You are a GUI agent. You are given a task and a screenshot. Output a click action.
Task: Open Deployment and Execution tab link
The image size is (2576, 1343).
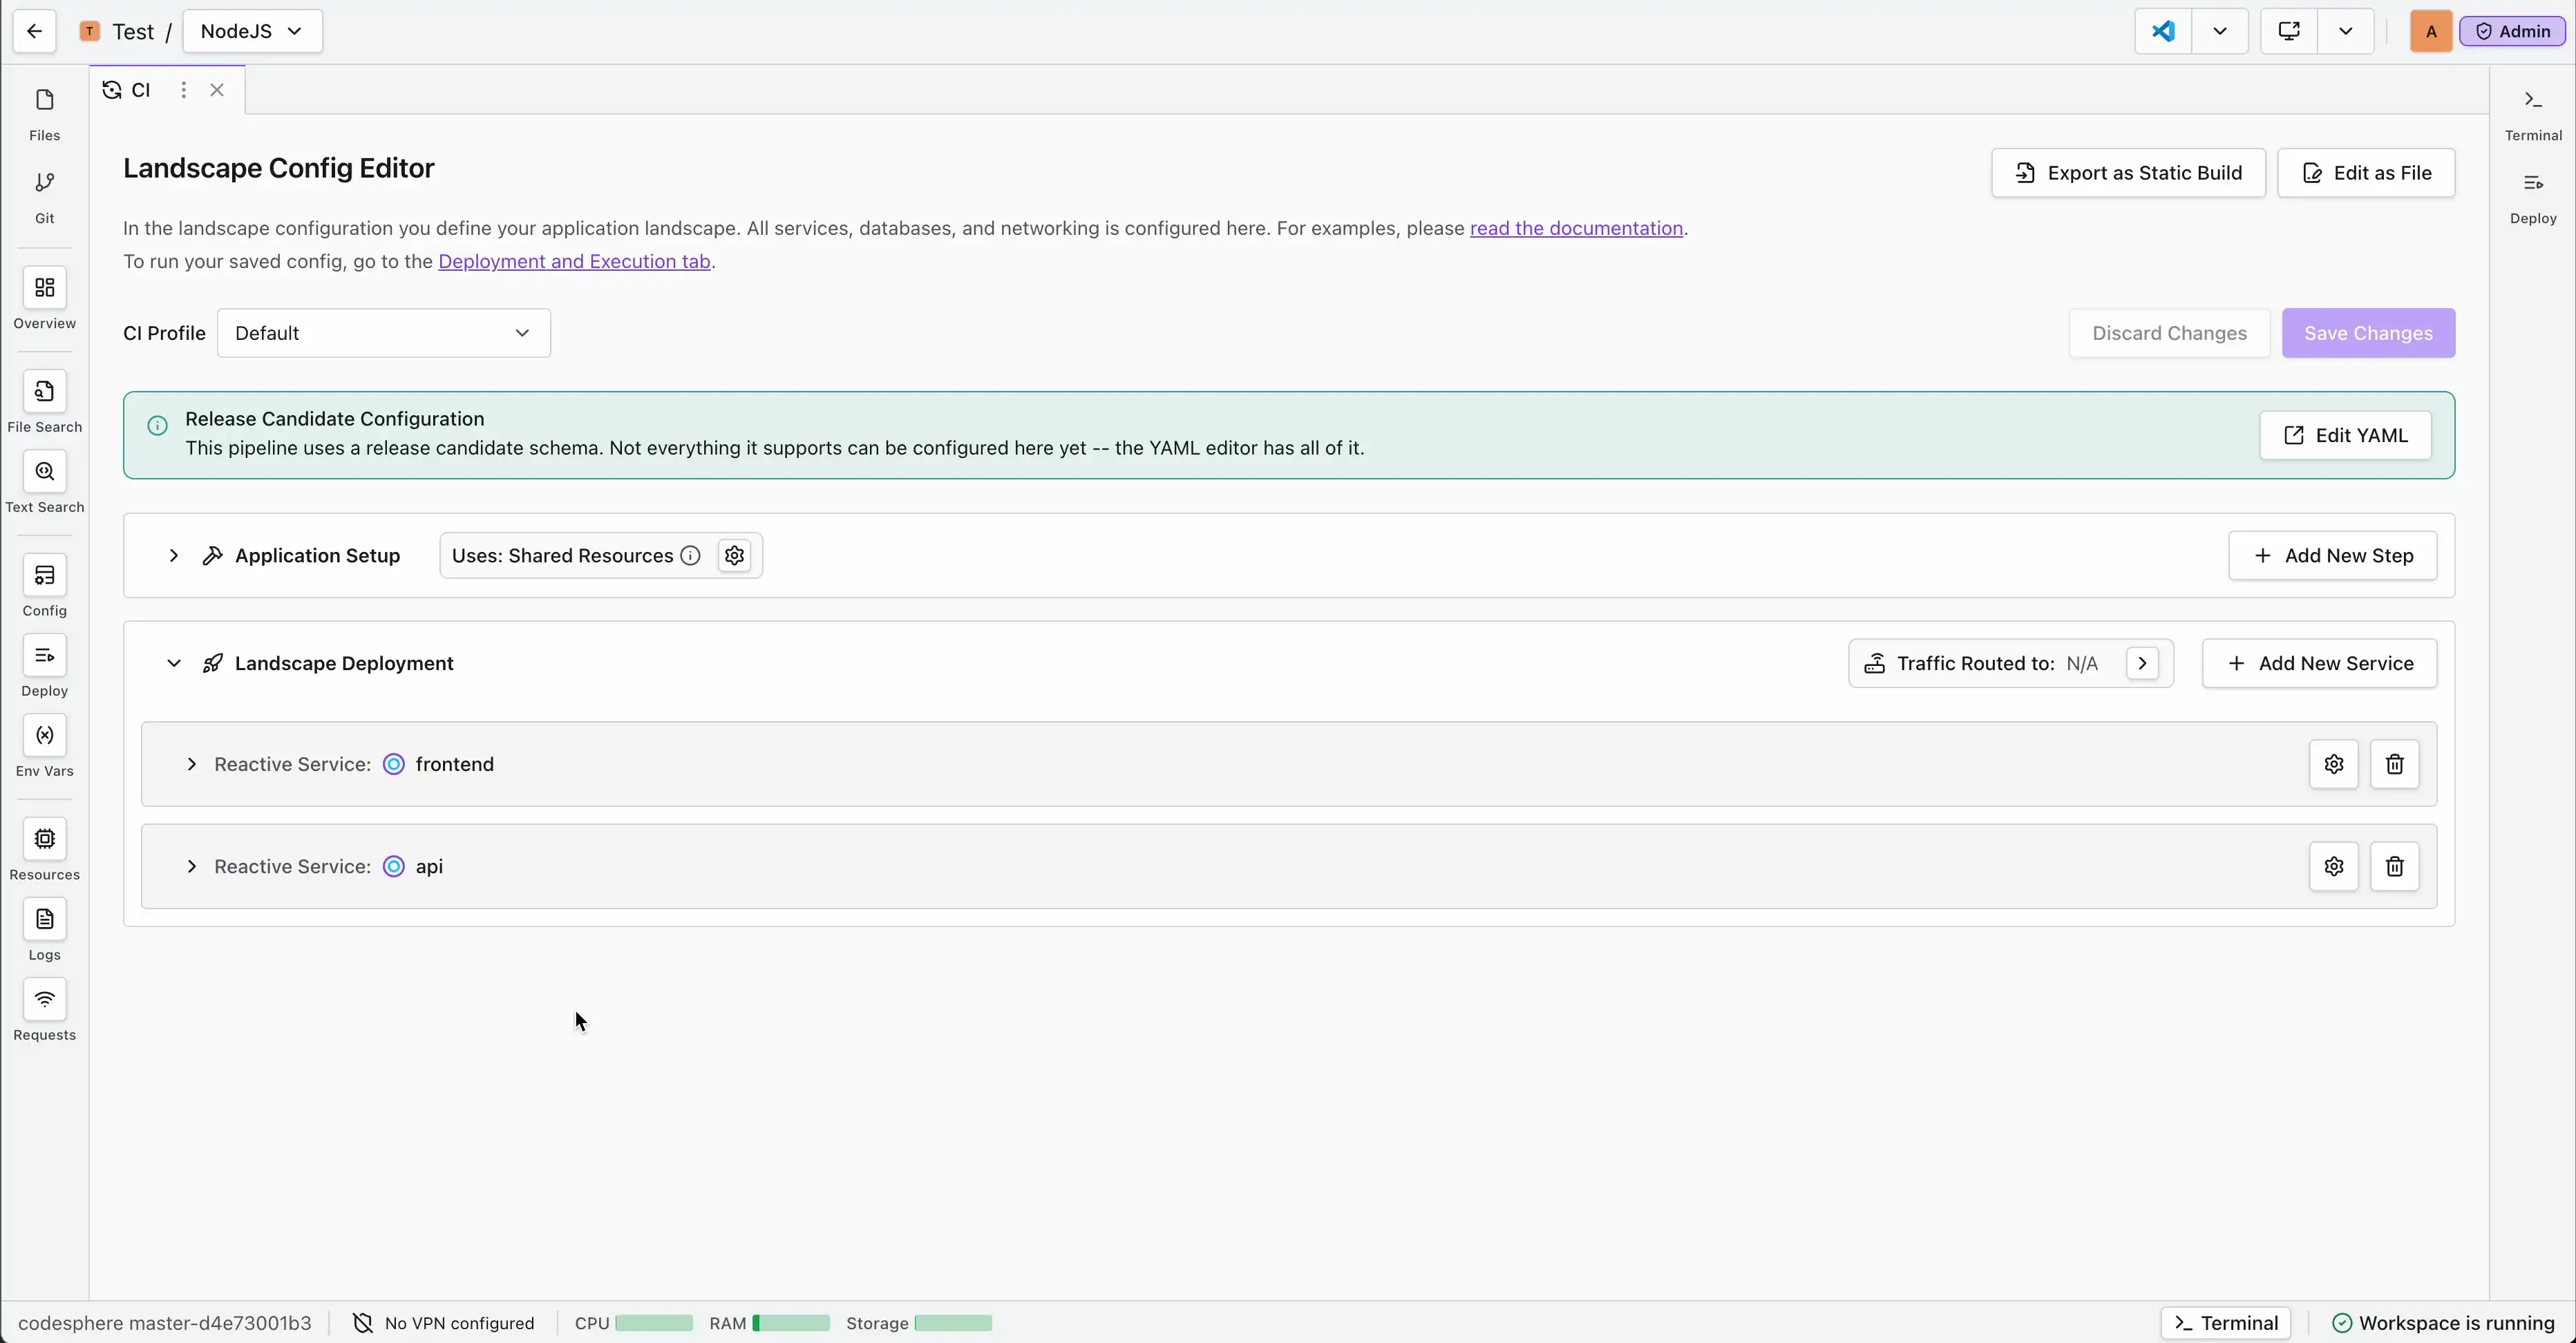[574, 261]
